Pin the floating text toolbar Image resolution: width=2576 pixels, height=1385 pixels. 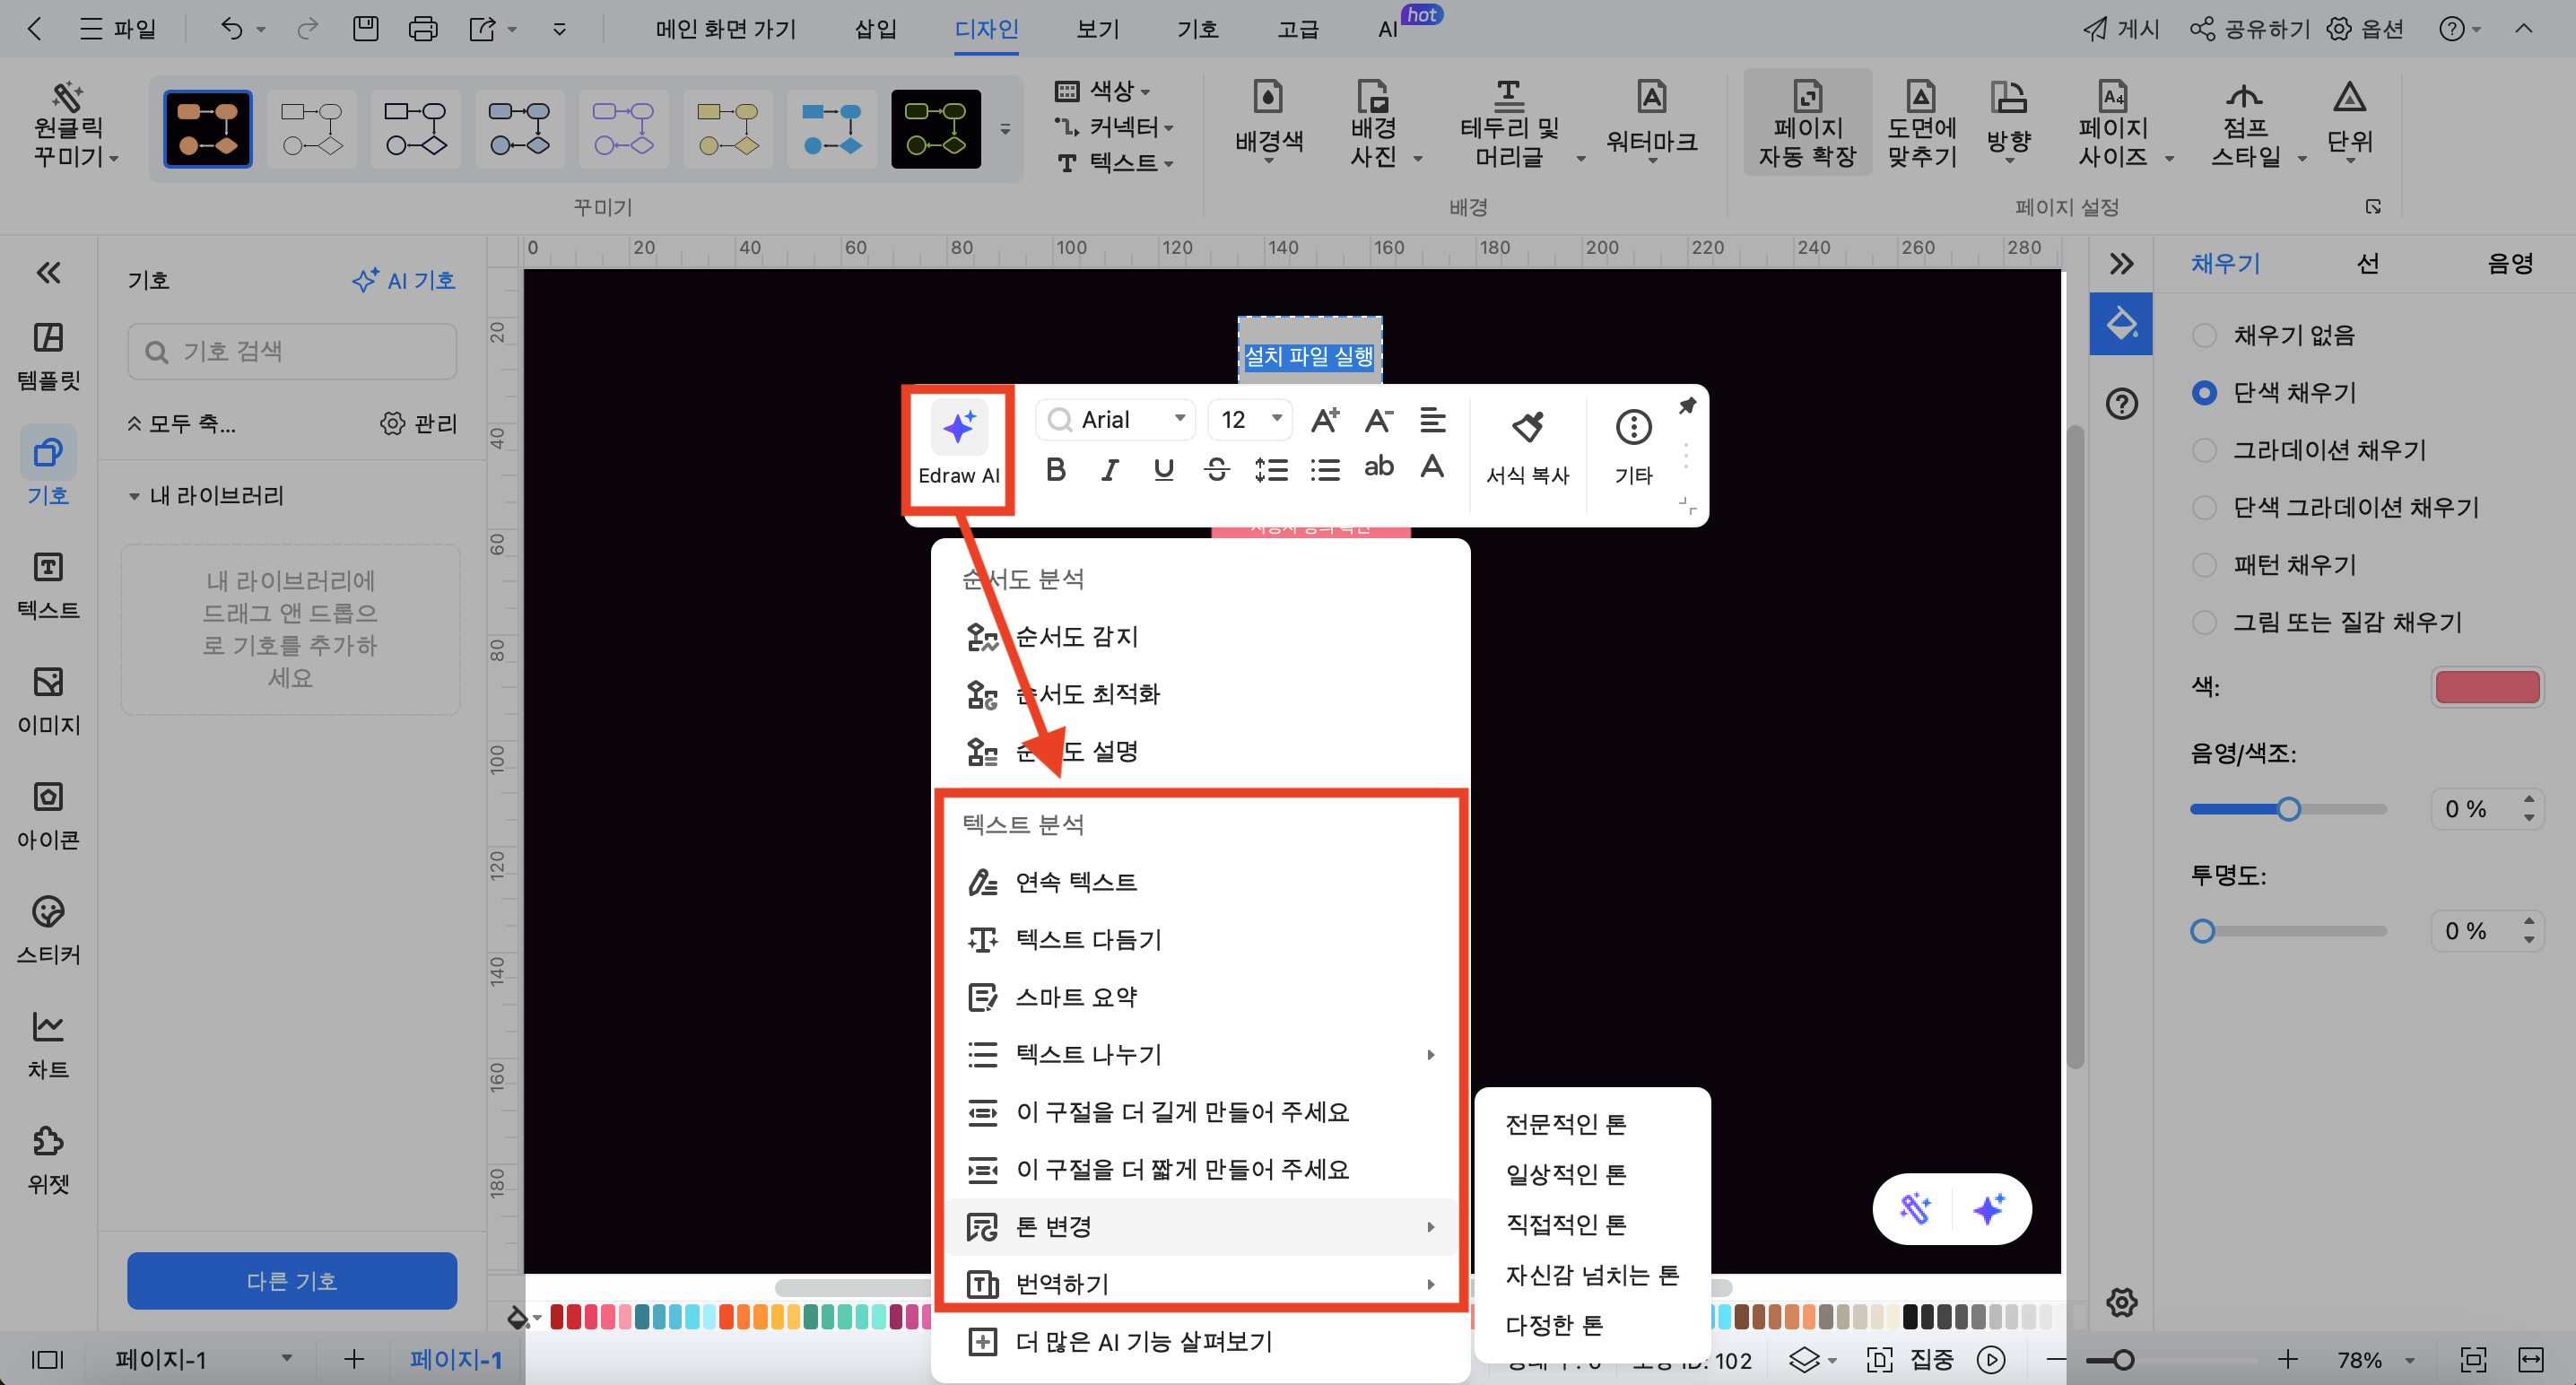click(1687, 406)
